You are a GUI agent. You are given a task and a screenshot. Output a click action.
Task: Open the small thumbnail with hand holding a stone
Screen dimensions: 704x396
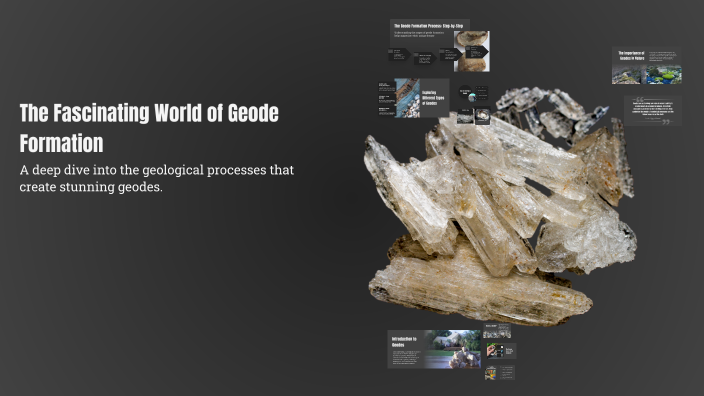(x=502, y=351)
